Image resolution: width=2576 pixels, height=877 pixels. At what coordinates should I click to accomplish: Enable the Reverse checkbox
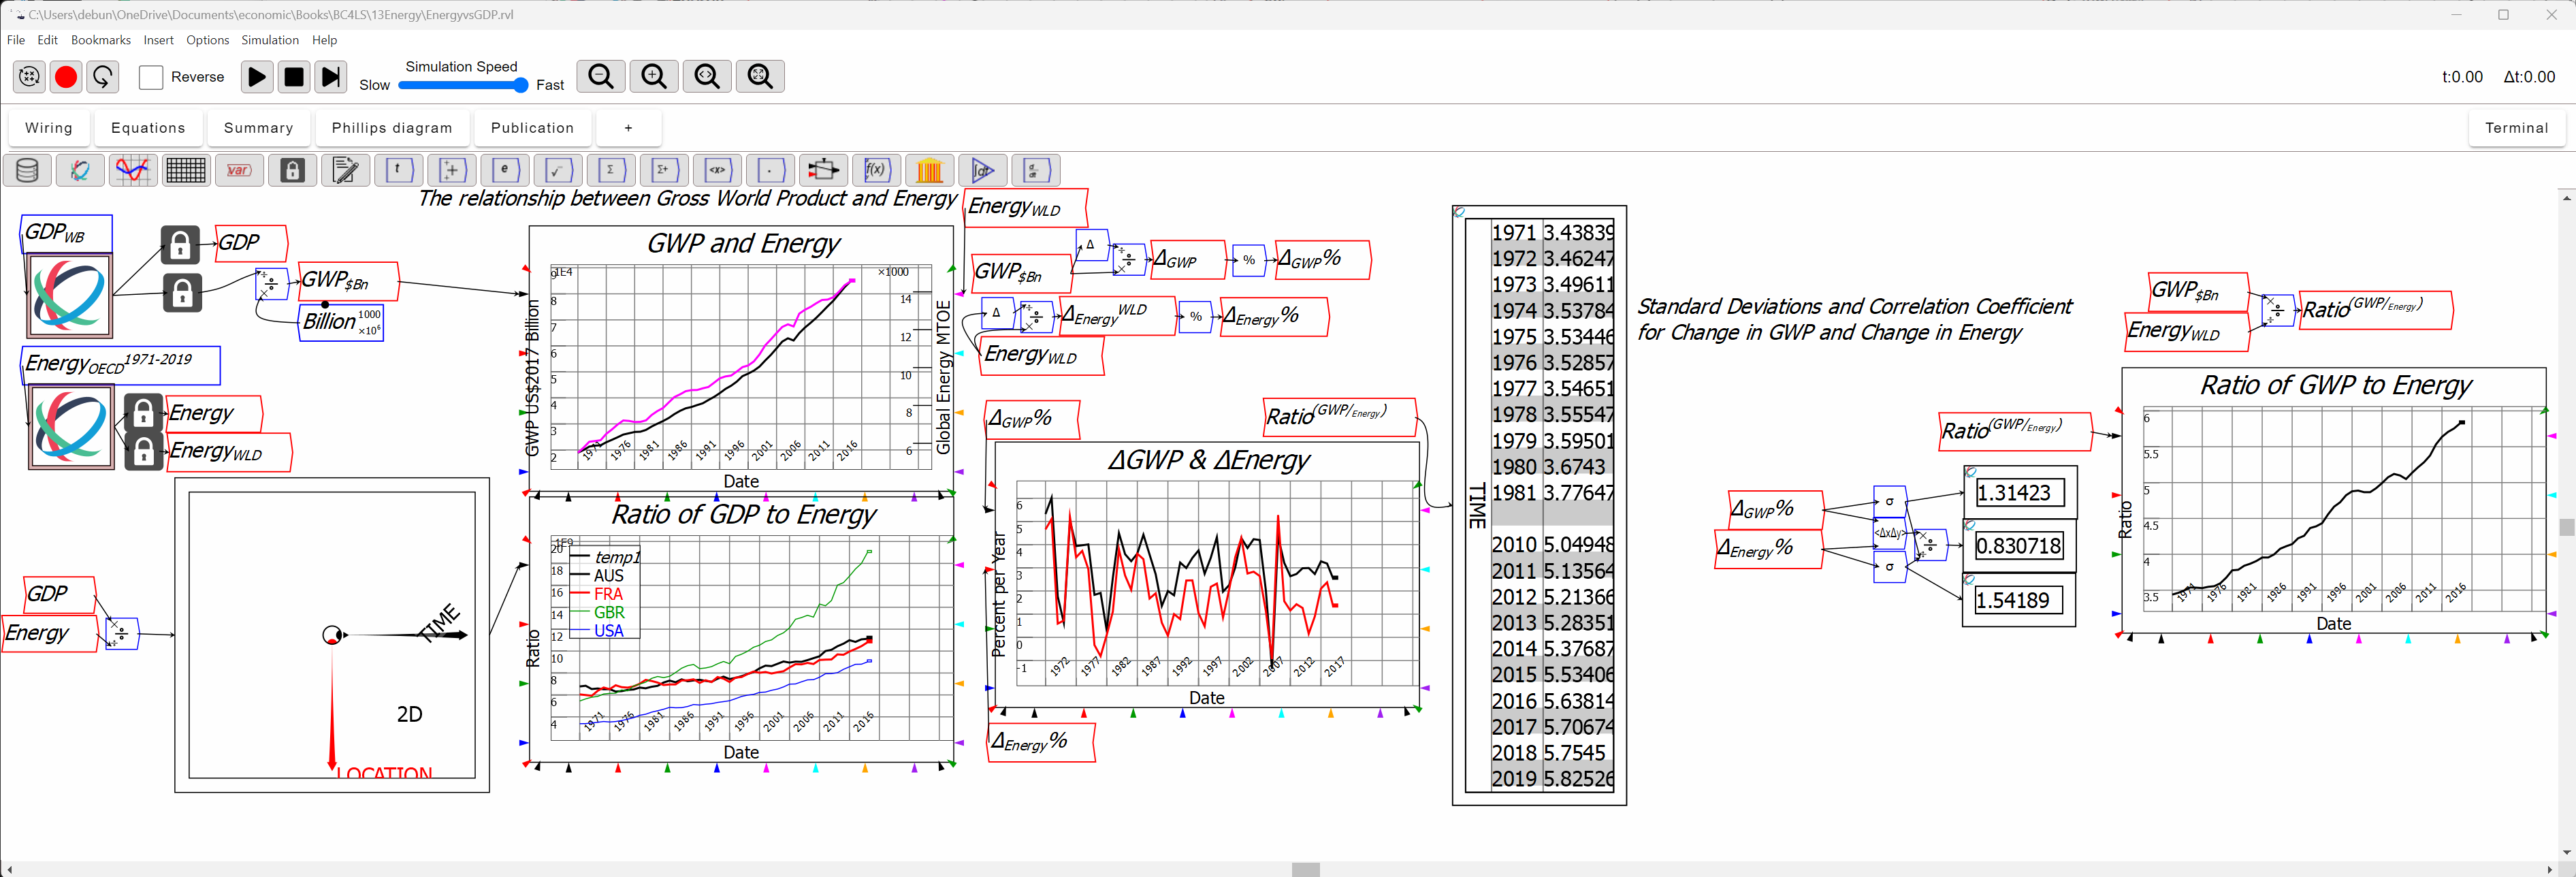pyautogui.click(x=151, y=77)
